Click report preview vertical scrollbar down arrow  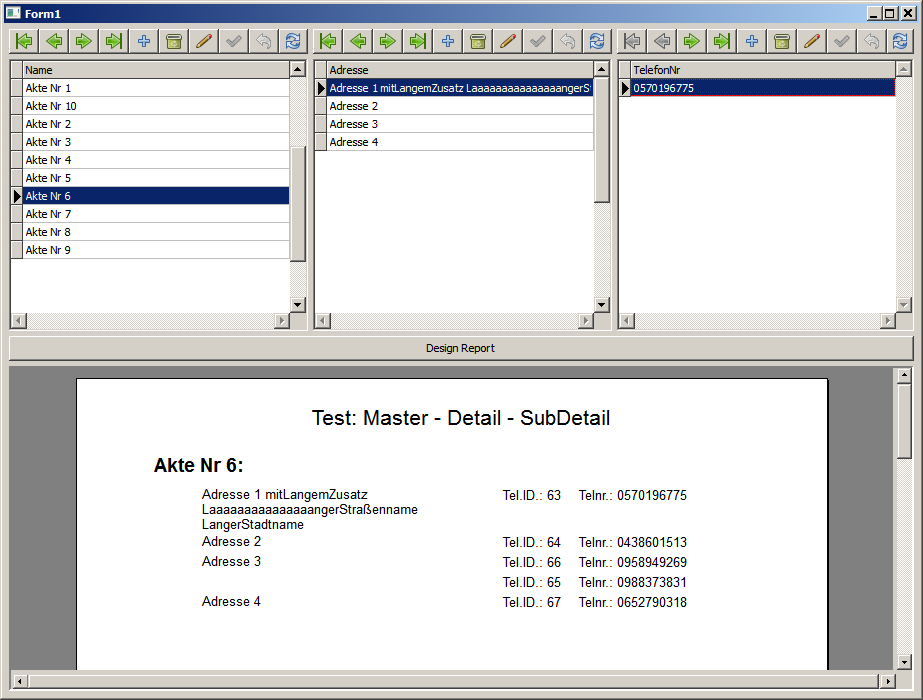(904, 661)
